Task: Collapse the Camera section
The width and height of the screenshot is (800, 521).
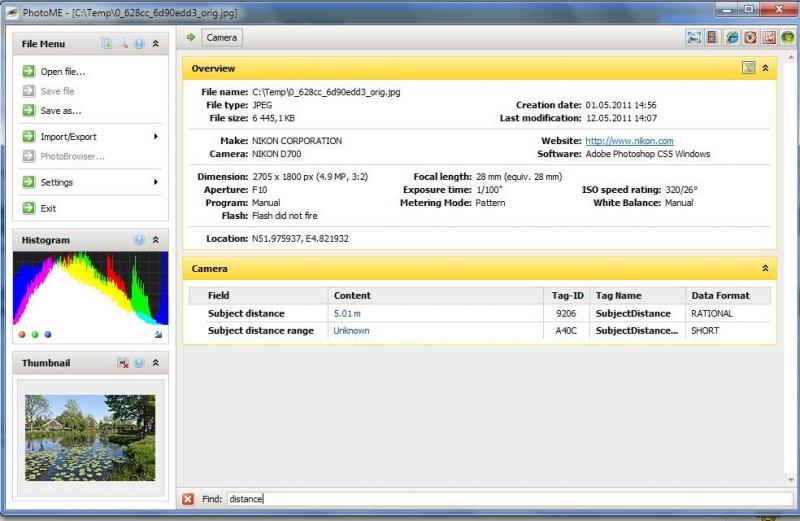Action: click(765, 268)
